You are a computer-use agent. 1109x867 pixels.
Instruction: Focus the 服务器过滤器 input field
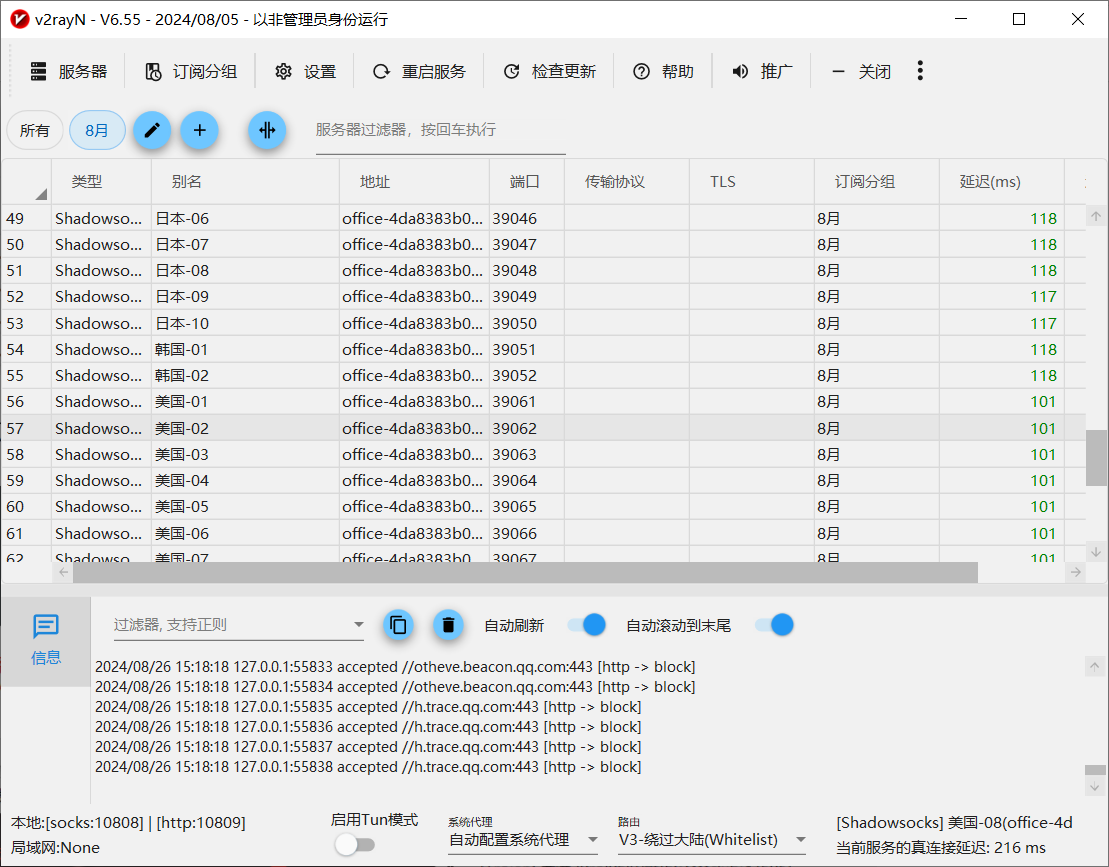point(440,131)
